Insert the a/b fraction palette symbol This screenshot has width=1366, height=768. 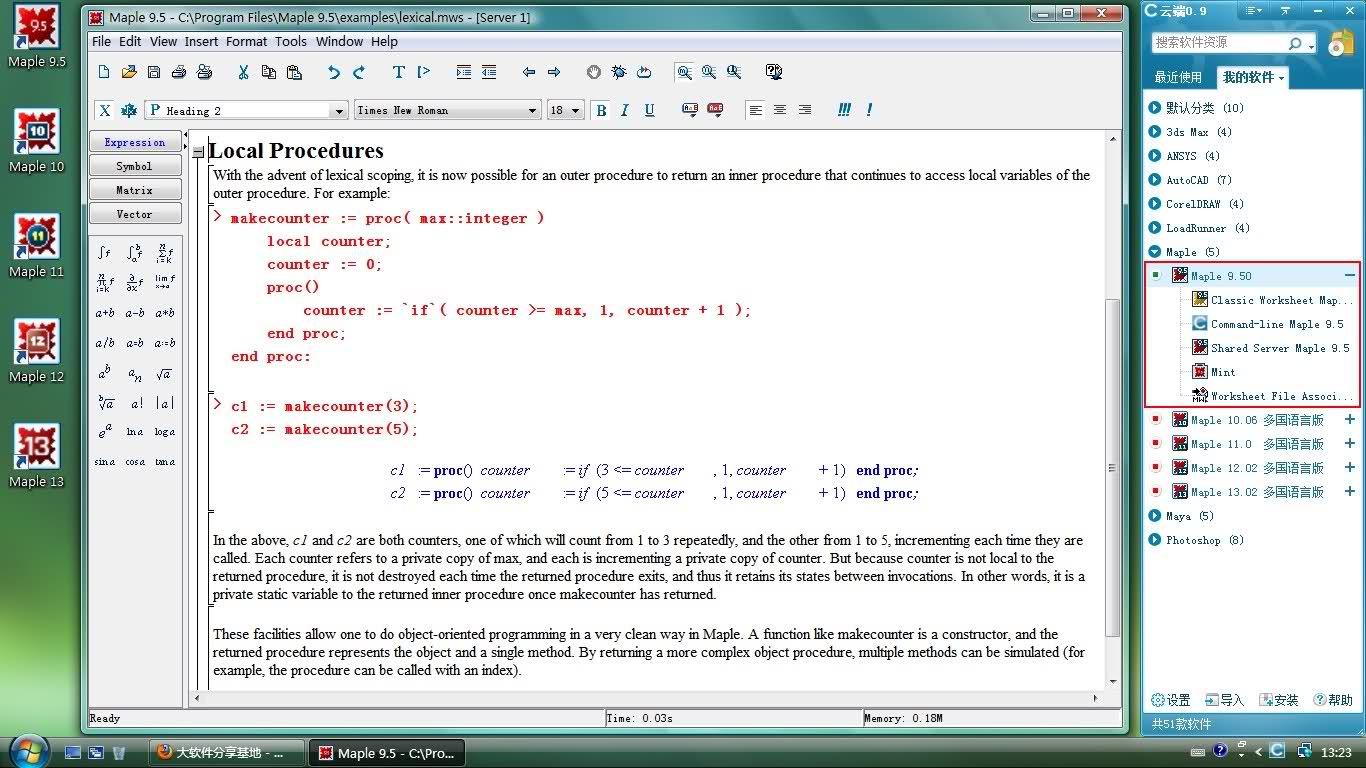coord(105,343)
